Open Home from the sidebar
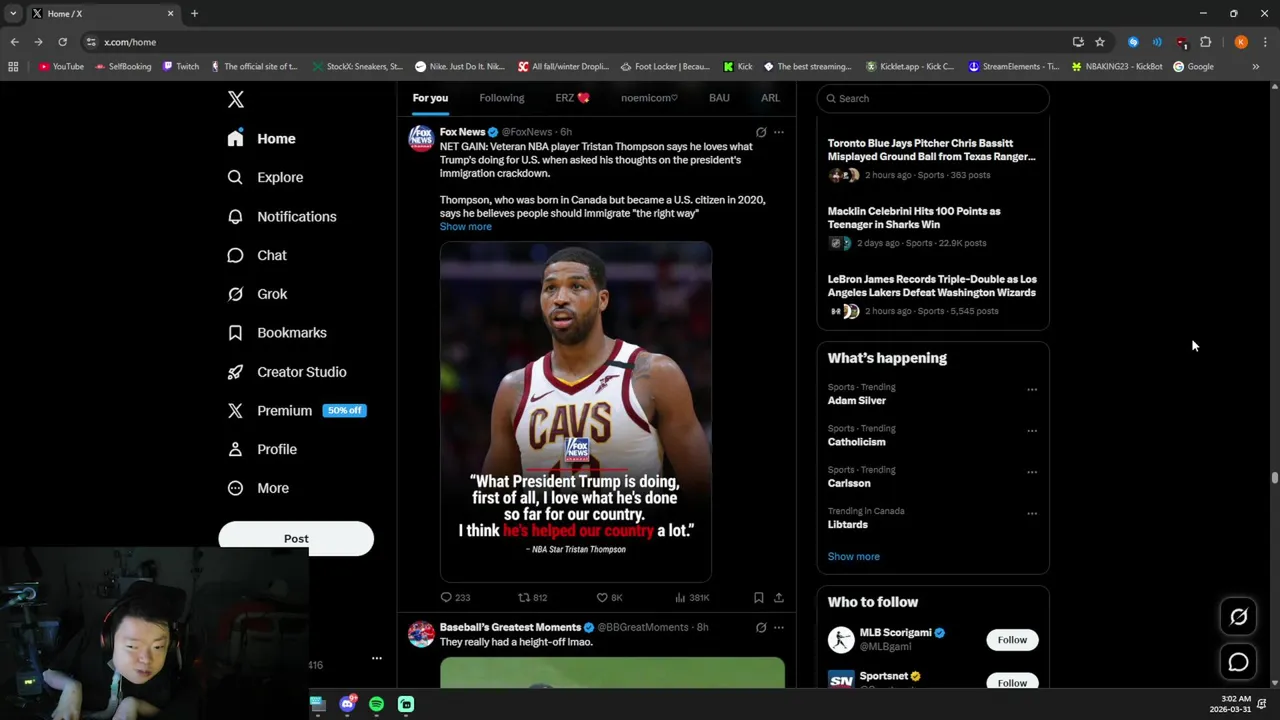Viewport: 1280px width, 720px height. [262, 139]
